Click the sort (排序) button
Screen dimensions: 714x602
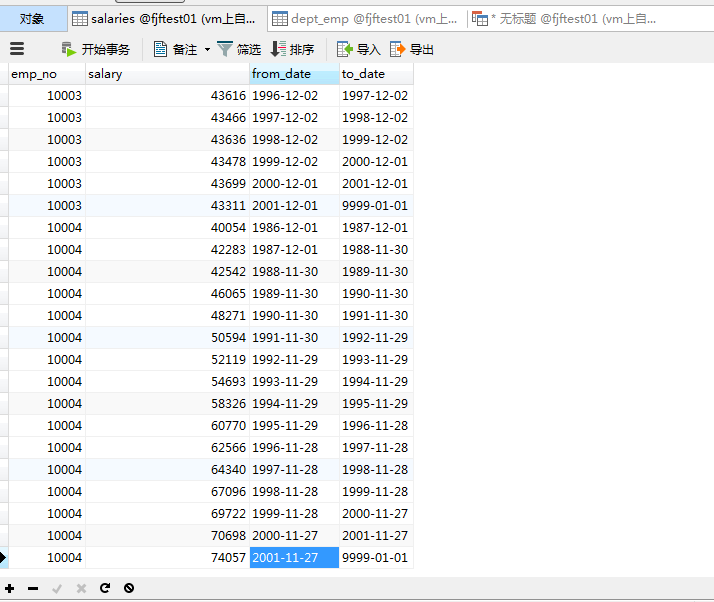pos(292,49)
